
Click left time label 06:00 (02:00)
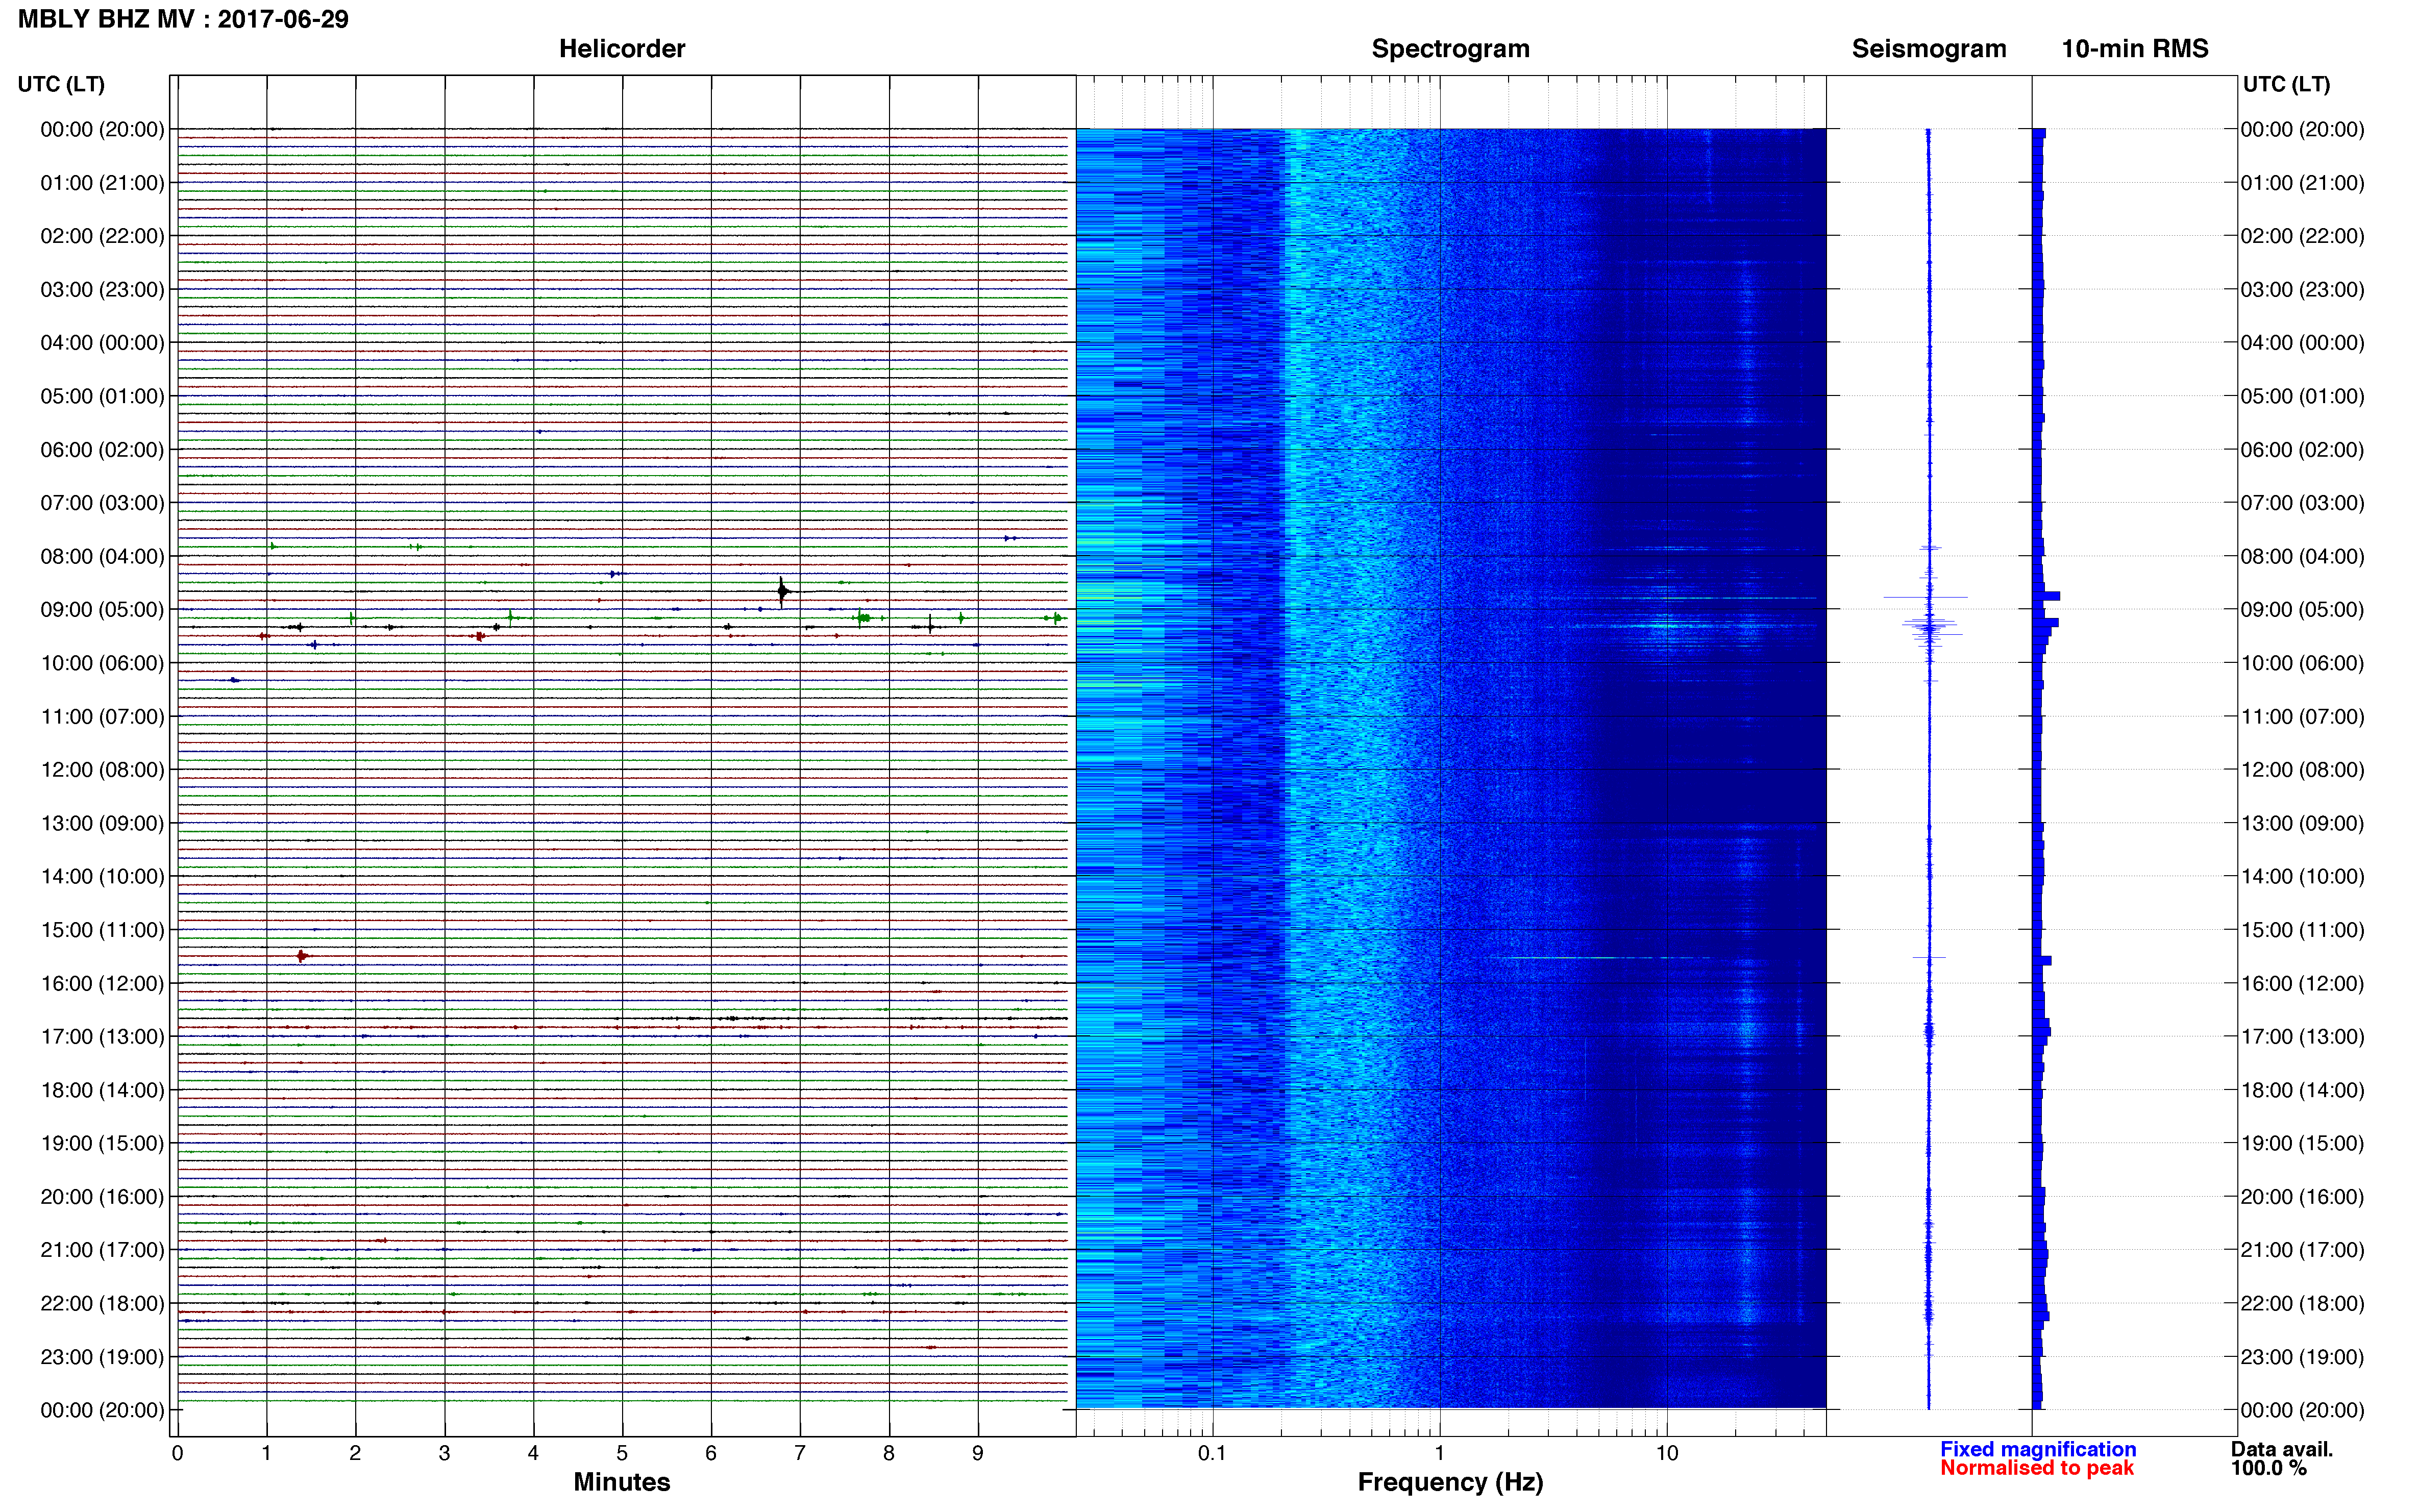coord(102,450)
